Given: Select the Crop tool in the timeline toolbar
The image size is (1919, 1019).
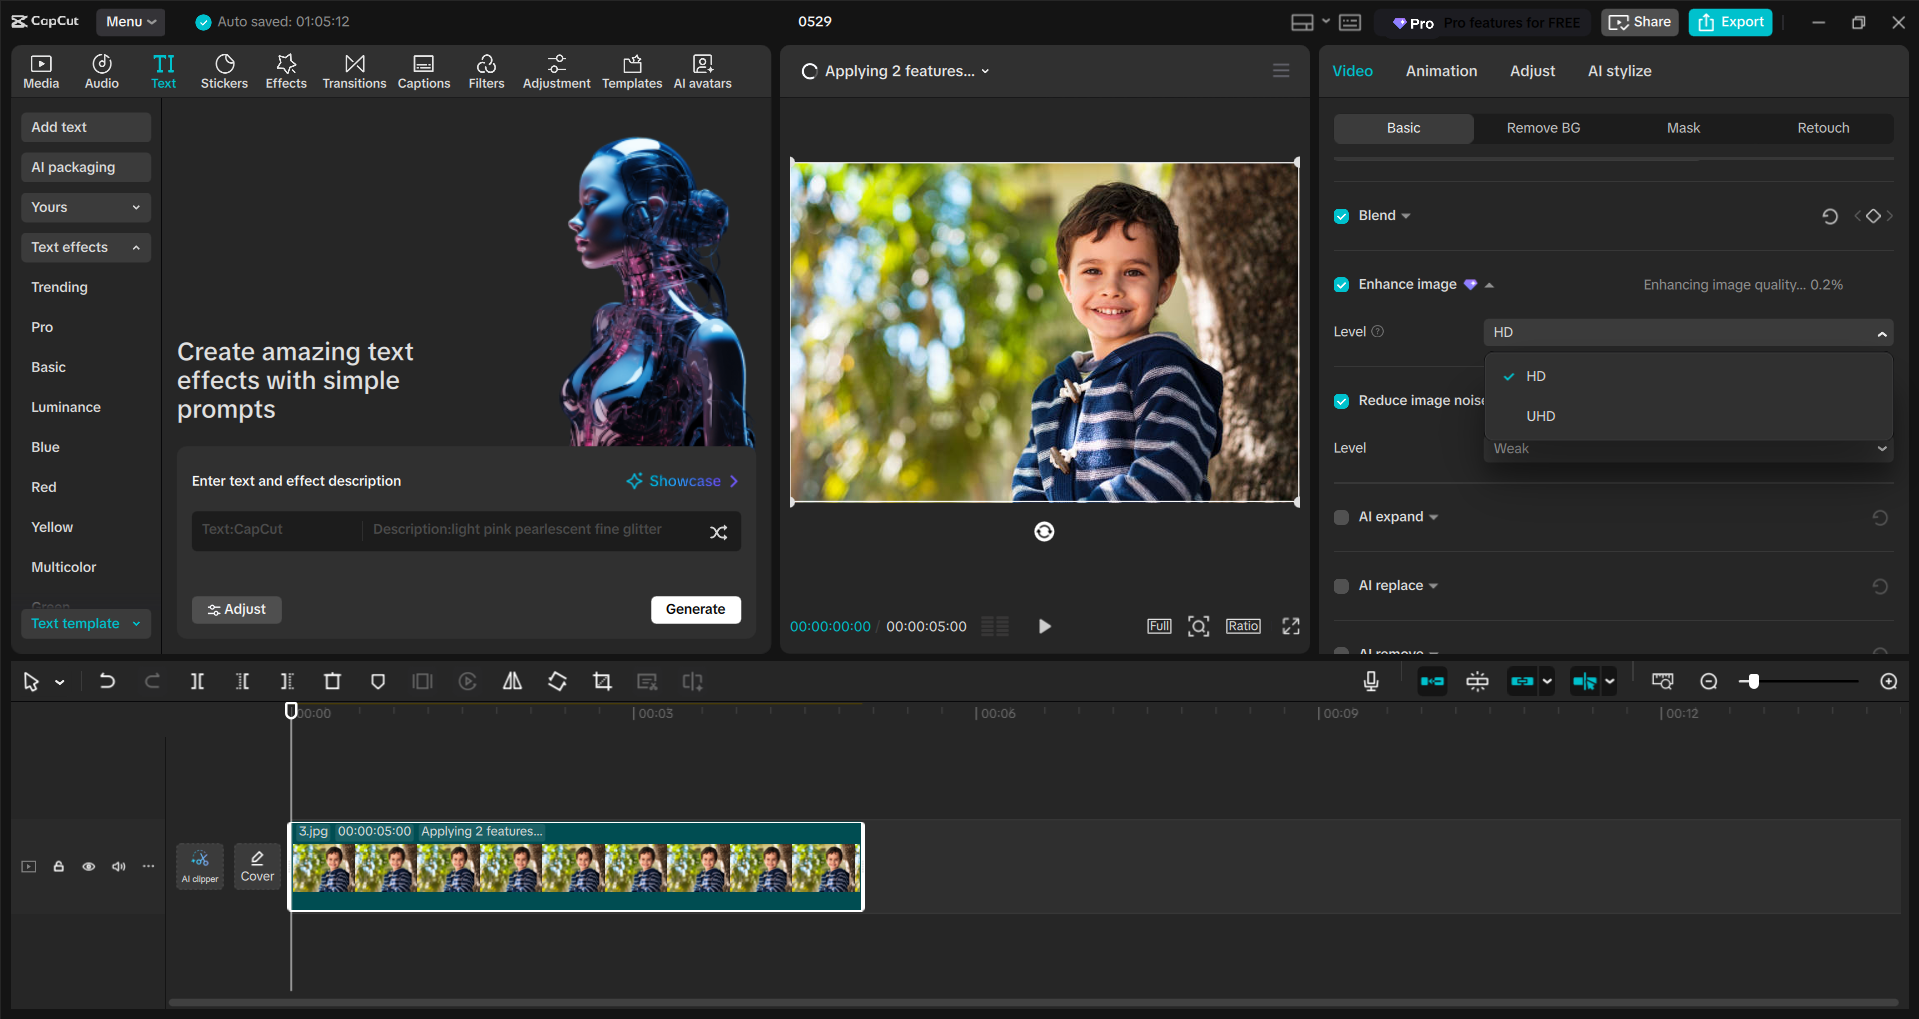Looking at the screenshot, I should point(602,681).
